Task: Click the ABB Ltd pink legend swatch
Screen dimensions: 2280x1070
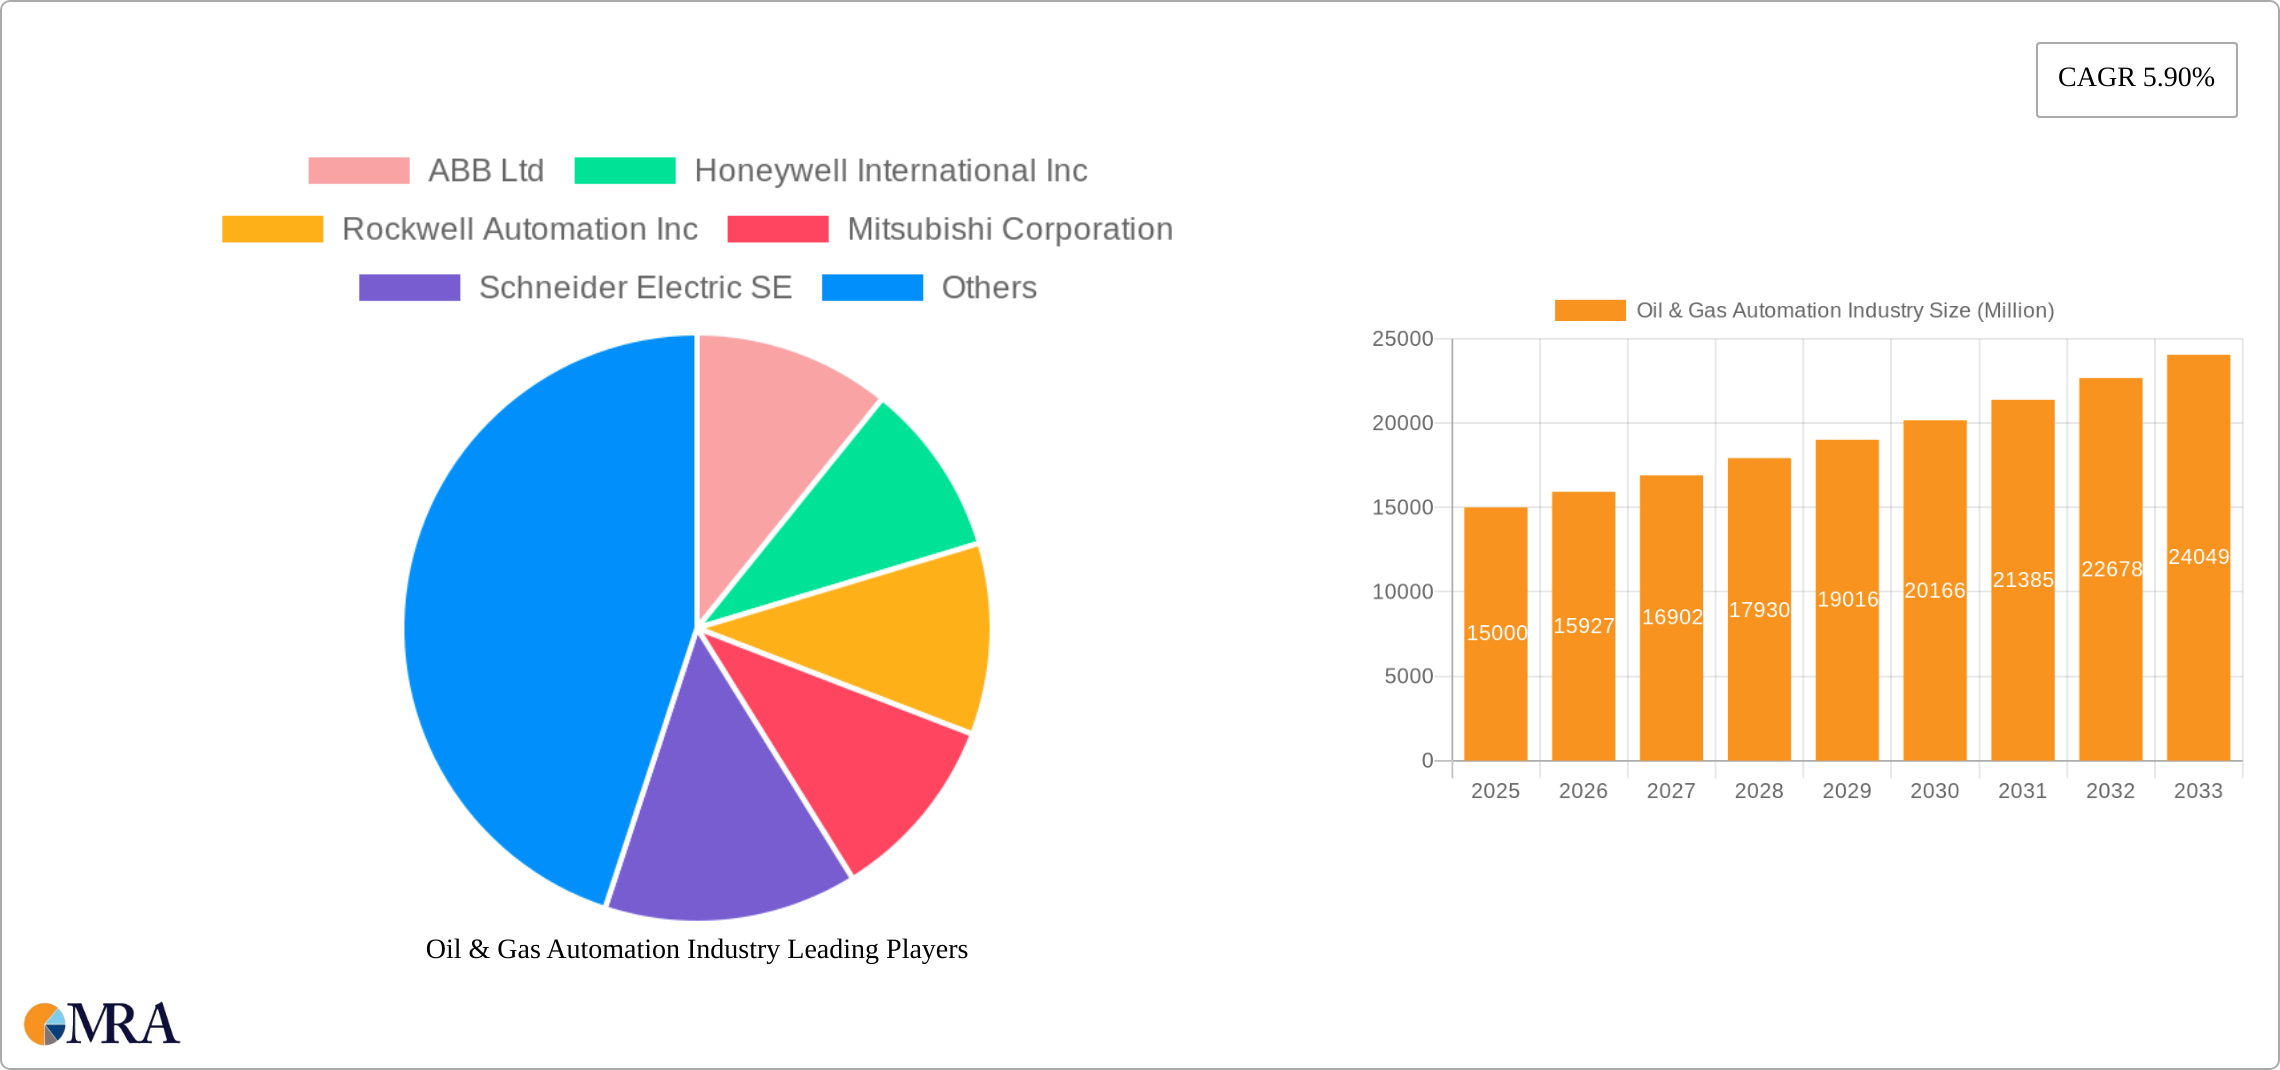Action: pyautogui.click(x=359, y=171)
